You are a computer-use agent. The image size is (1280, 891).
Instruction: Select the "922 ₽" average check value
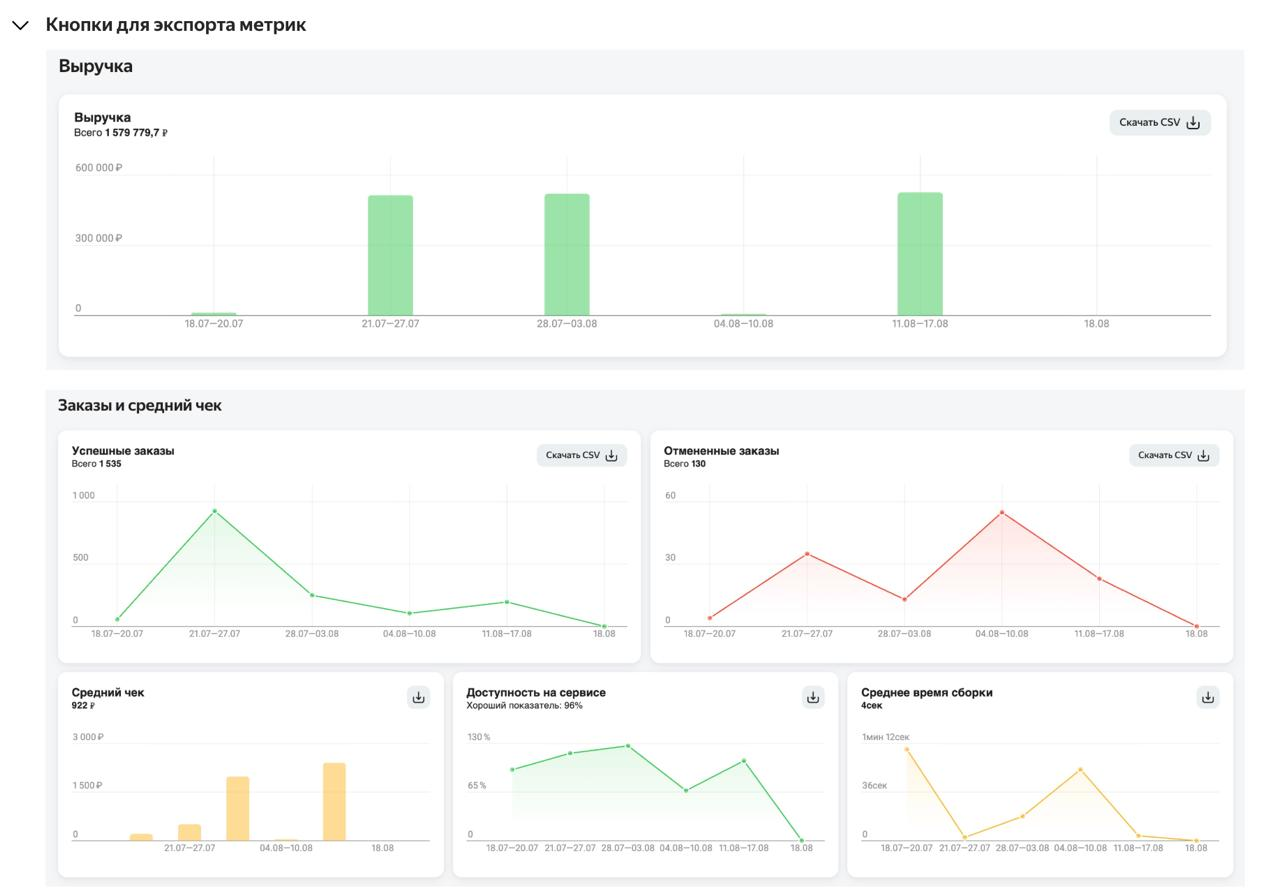[83, 706]
